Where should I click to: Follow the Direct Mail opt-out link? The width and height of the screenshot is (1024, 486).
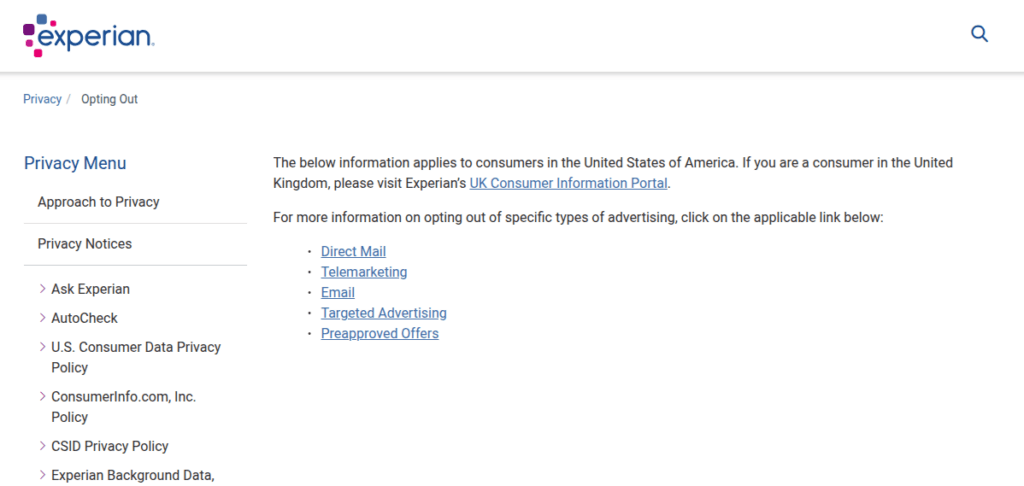click(353, 251)
